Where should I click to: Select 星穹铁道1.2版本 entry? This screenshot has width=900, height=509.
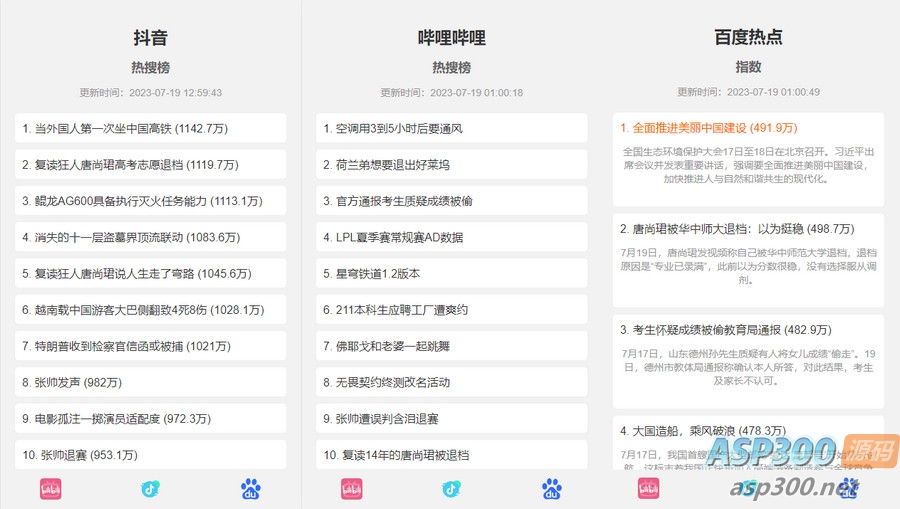[451, 273]
